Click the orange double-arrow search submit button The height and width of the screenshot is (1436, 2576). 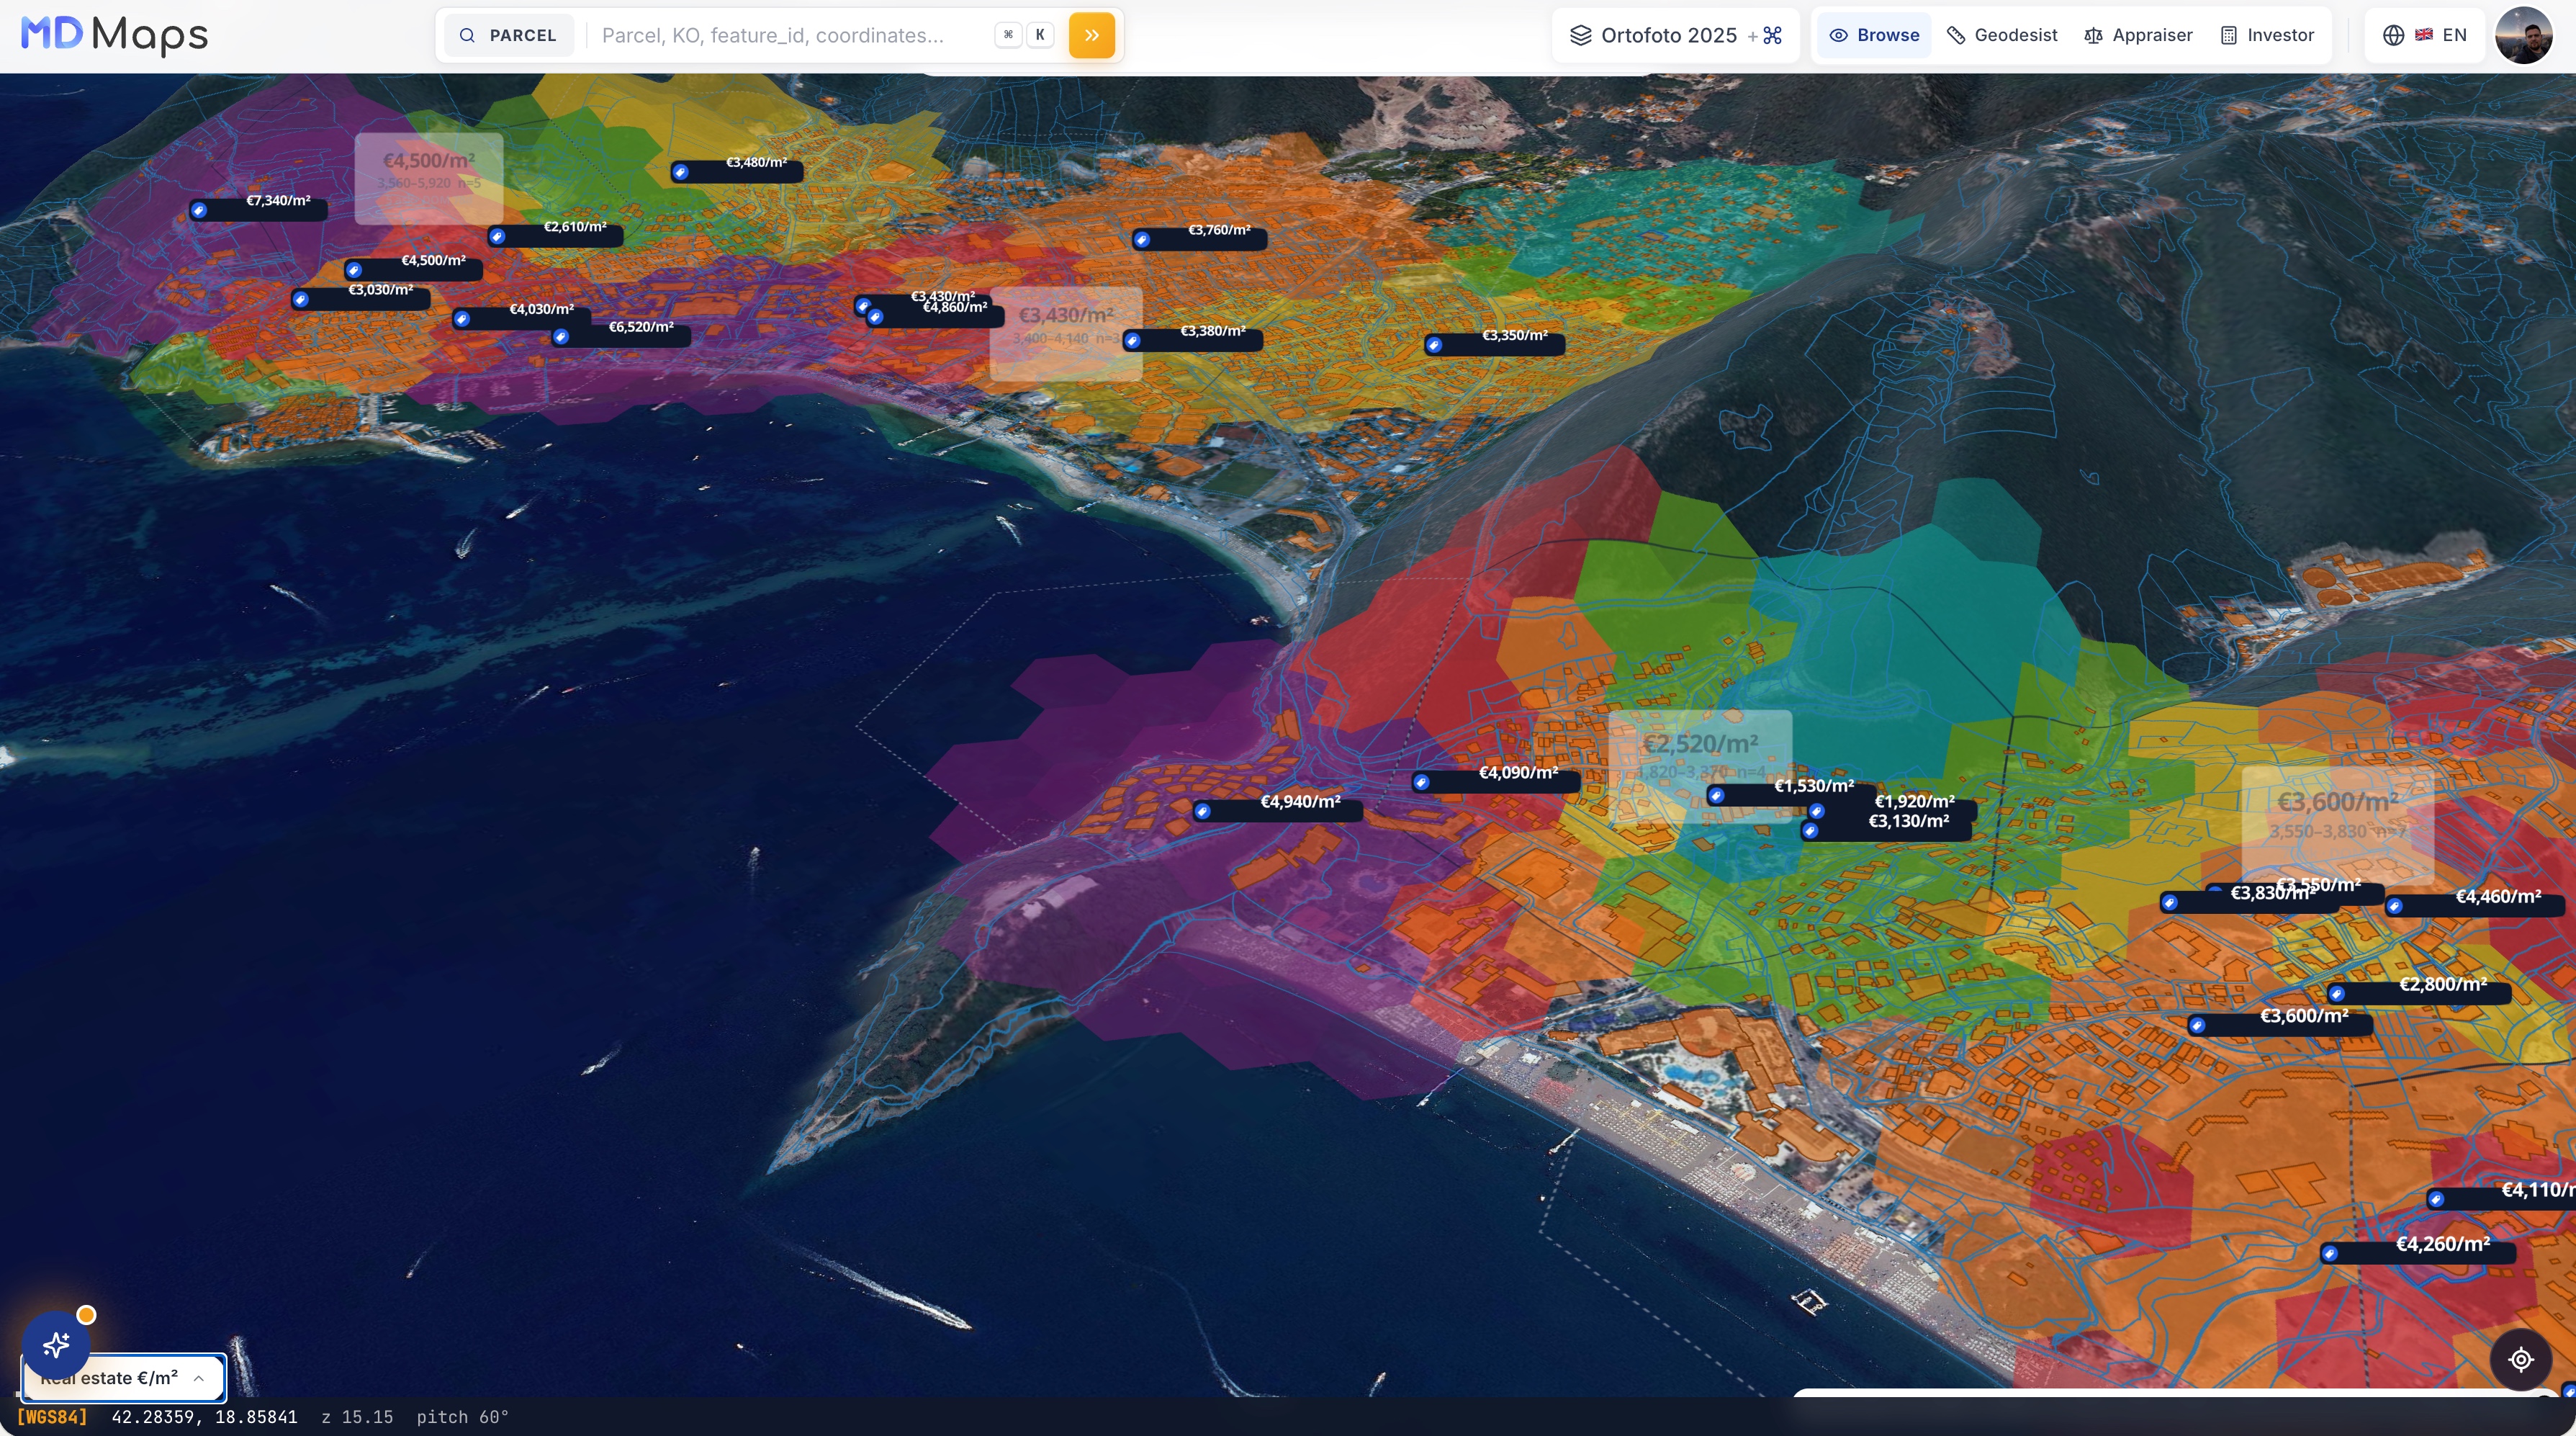tap(1091, 35)
